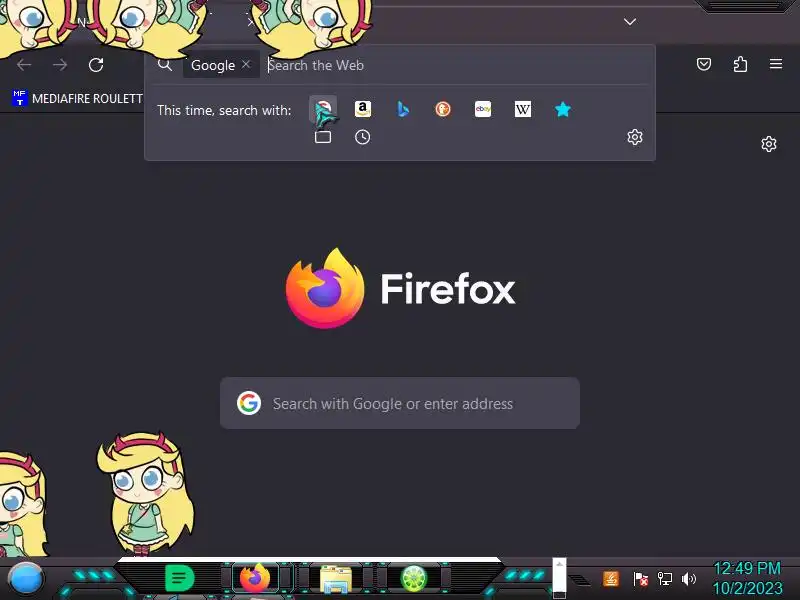Focus the Search the Web address field

(x=457, y=65)
